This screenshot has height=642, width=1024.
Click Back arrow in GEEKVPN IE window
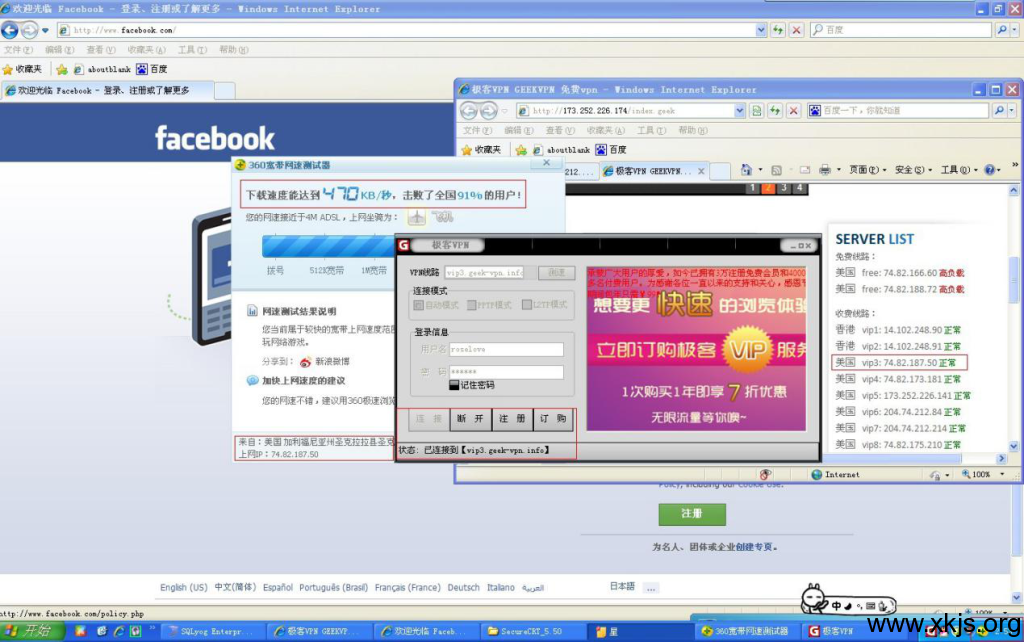point(469,111)
